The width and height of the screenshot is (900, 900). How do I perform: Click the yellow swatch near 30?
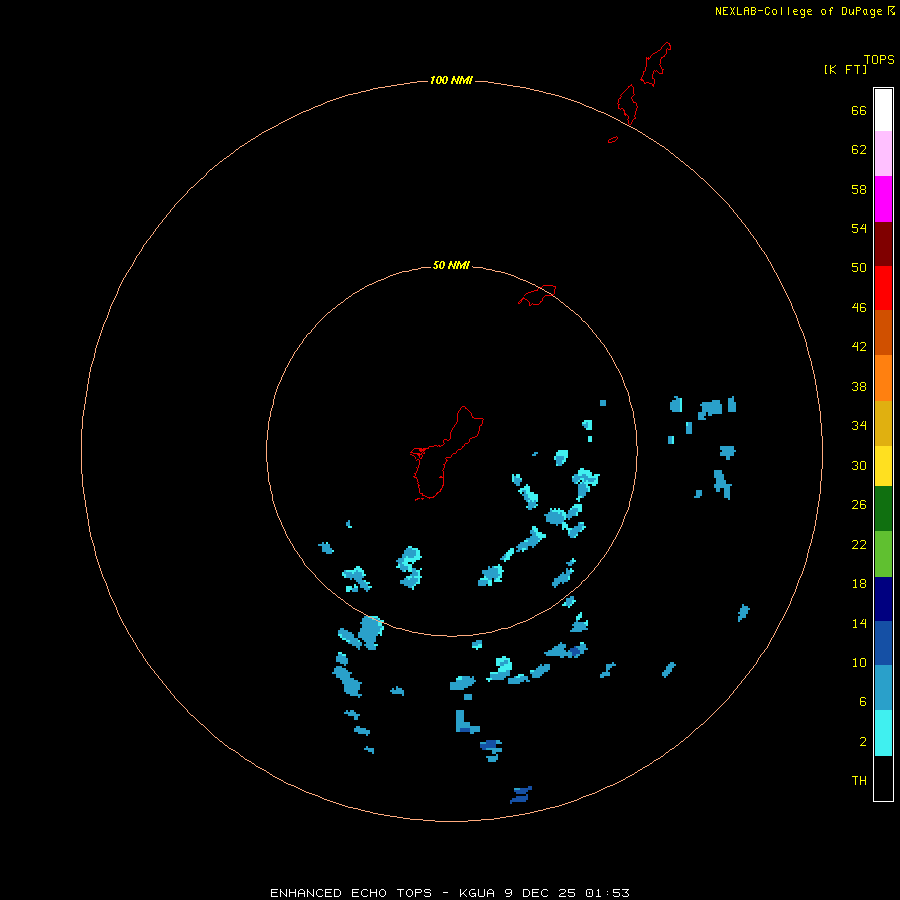coord(883,466)
